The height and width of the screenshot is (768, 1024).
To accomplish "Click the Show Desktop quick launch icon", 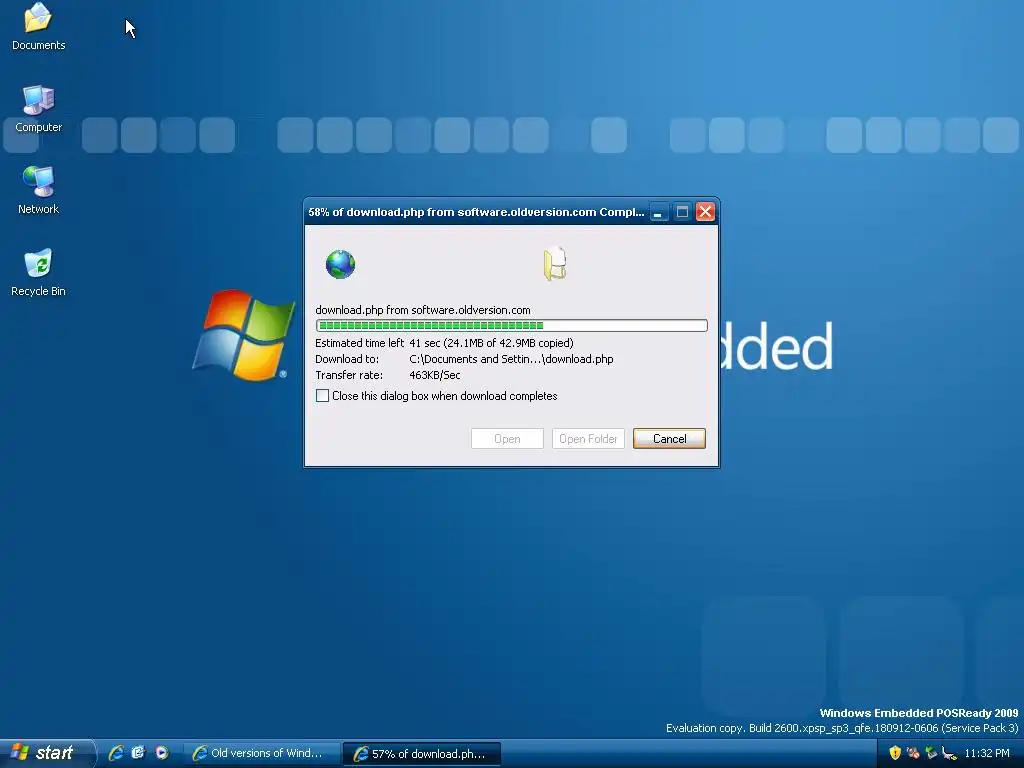I will coord(138,753).
